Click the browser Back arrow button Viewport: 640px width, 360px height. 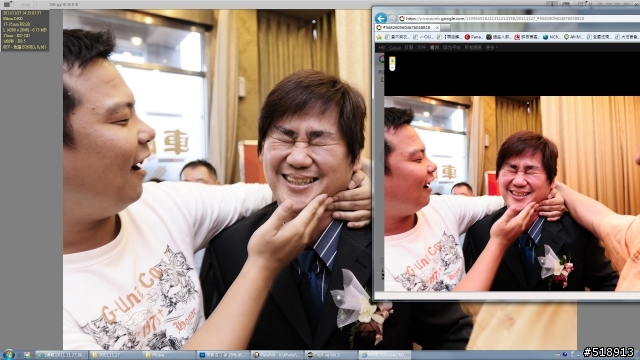tap(380, 18)
